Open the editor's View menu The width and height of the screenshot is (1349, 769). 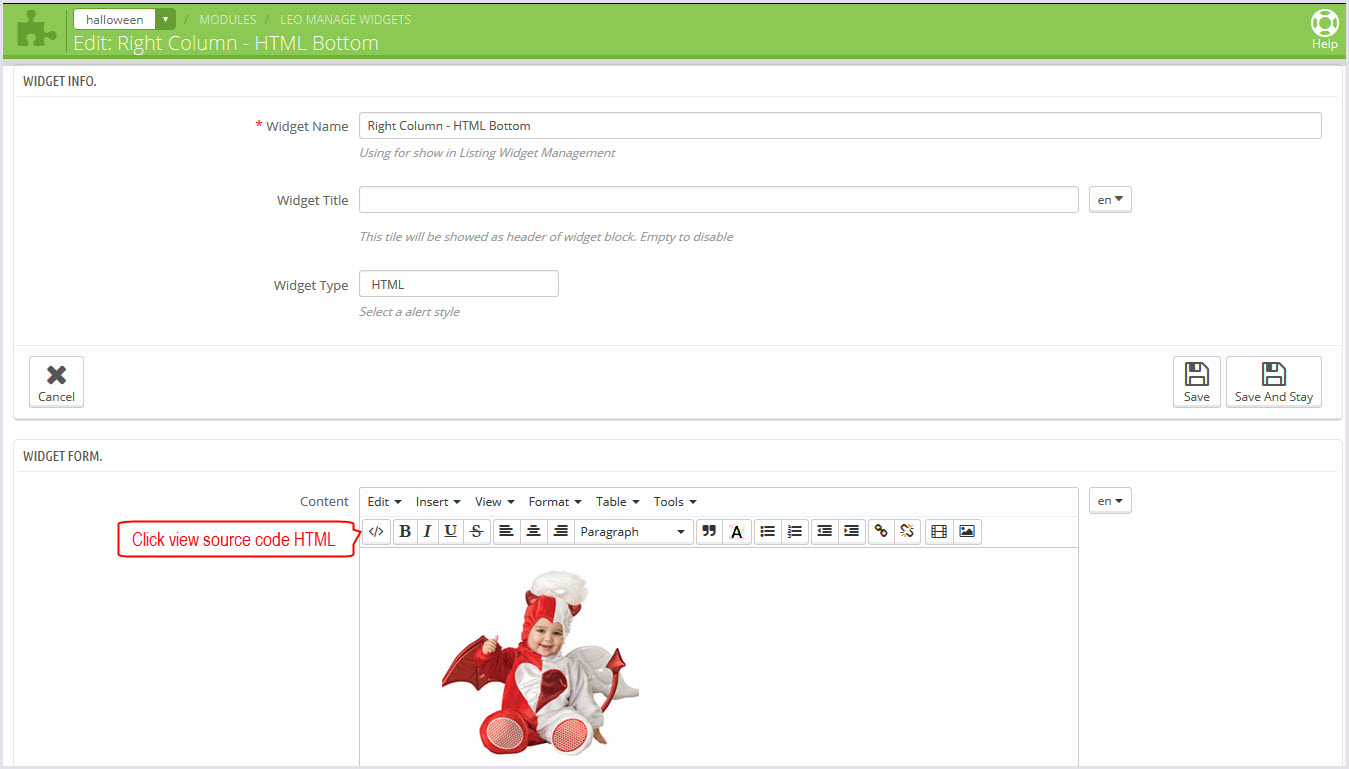click(494, 502)
